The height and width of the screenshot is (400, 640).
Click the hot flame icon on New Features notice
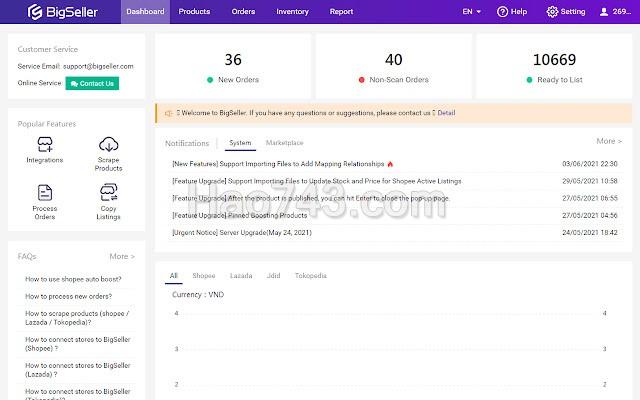pos(390,164)
